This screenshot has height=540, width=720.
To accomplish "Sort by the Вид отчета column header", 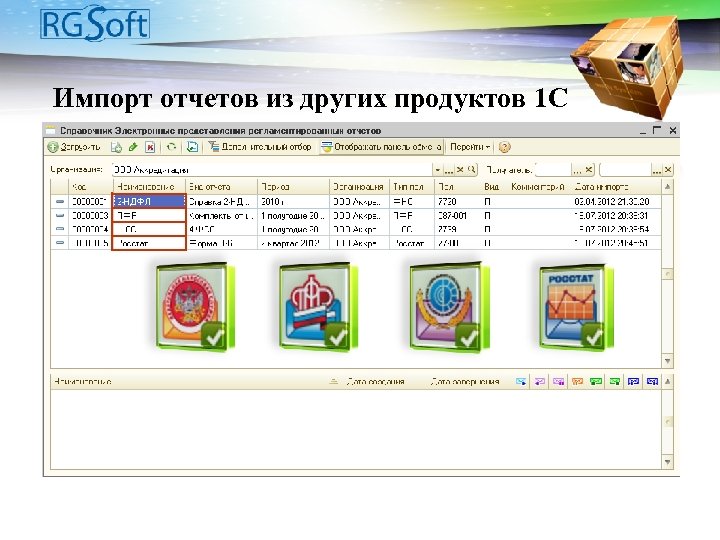I will pos(221,187).
